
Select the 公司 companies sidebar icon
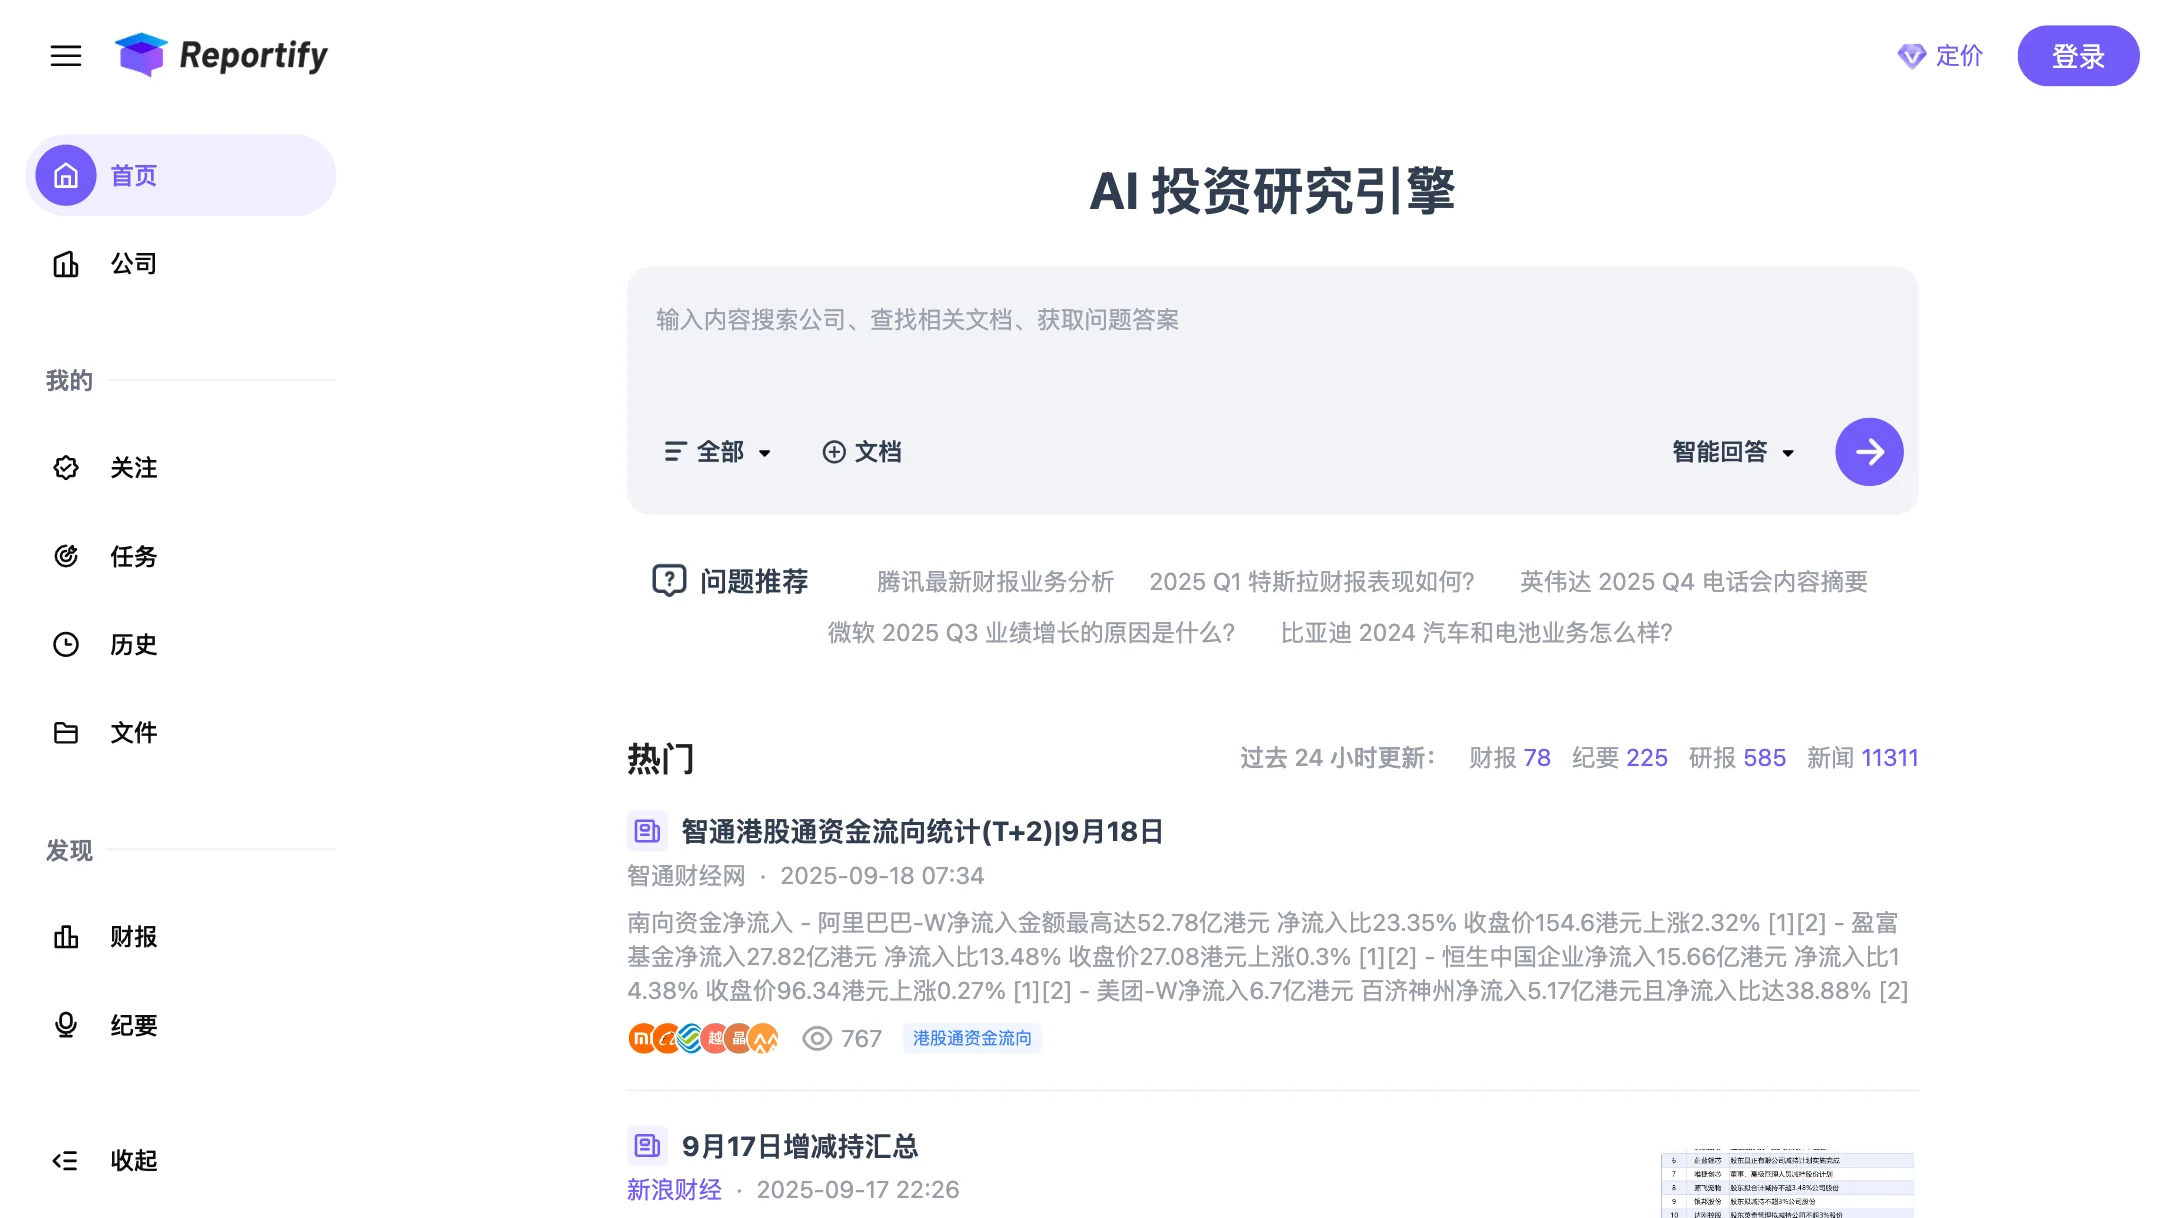coord(66,263)
